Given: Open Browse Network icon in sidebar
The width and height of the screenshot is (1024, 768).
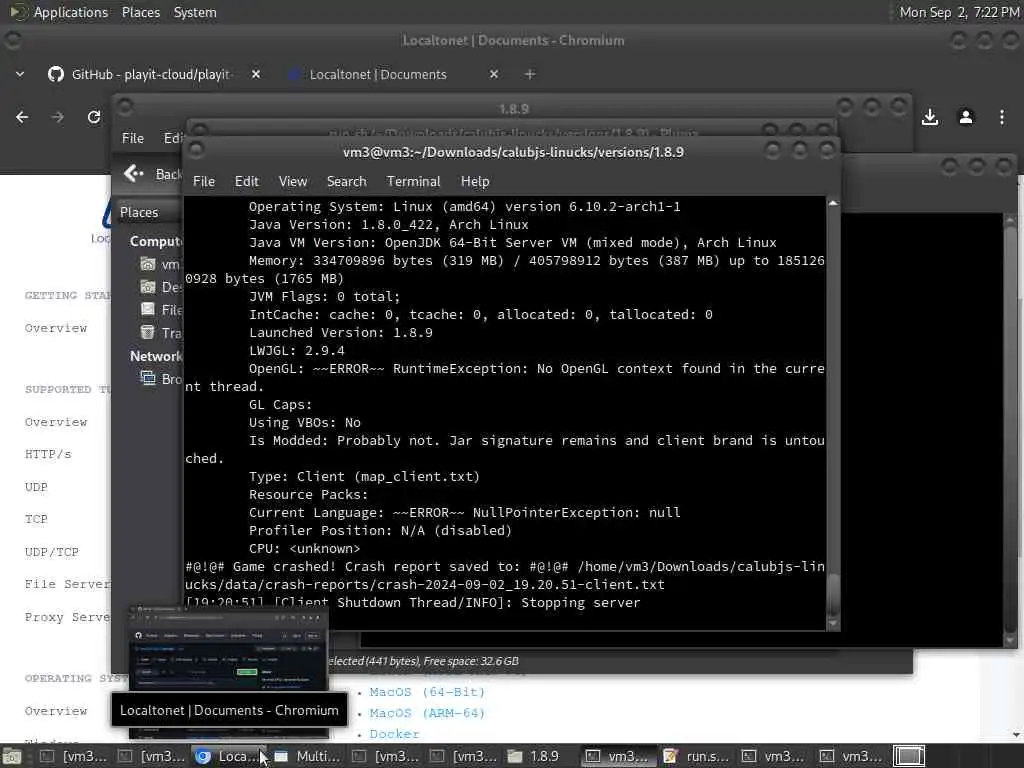Looking at the screenshot, I should pyautogui.click(x=148, y=378).
